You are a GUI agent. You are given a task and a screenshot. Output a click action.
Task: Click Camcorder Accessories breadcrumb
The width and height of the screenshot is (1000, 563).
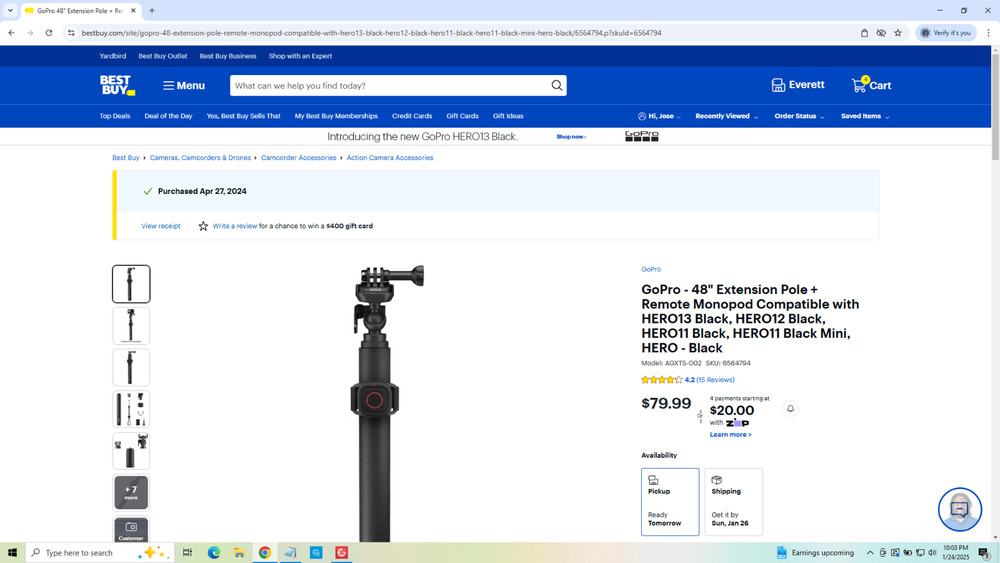(298, 157)
